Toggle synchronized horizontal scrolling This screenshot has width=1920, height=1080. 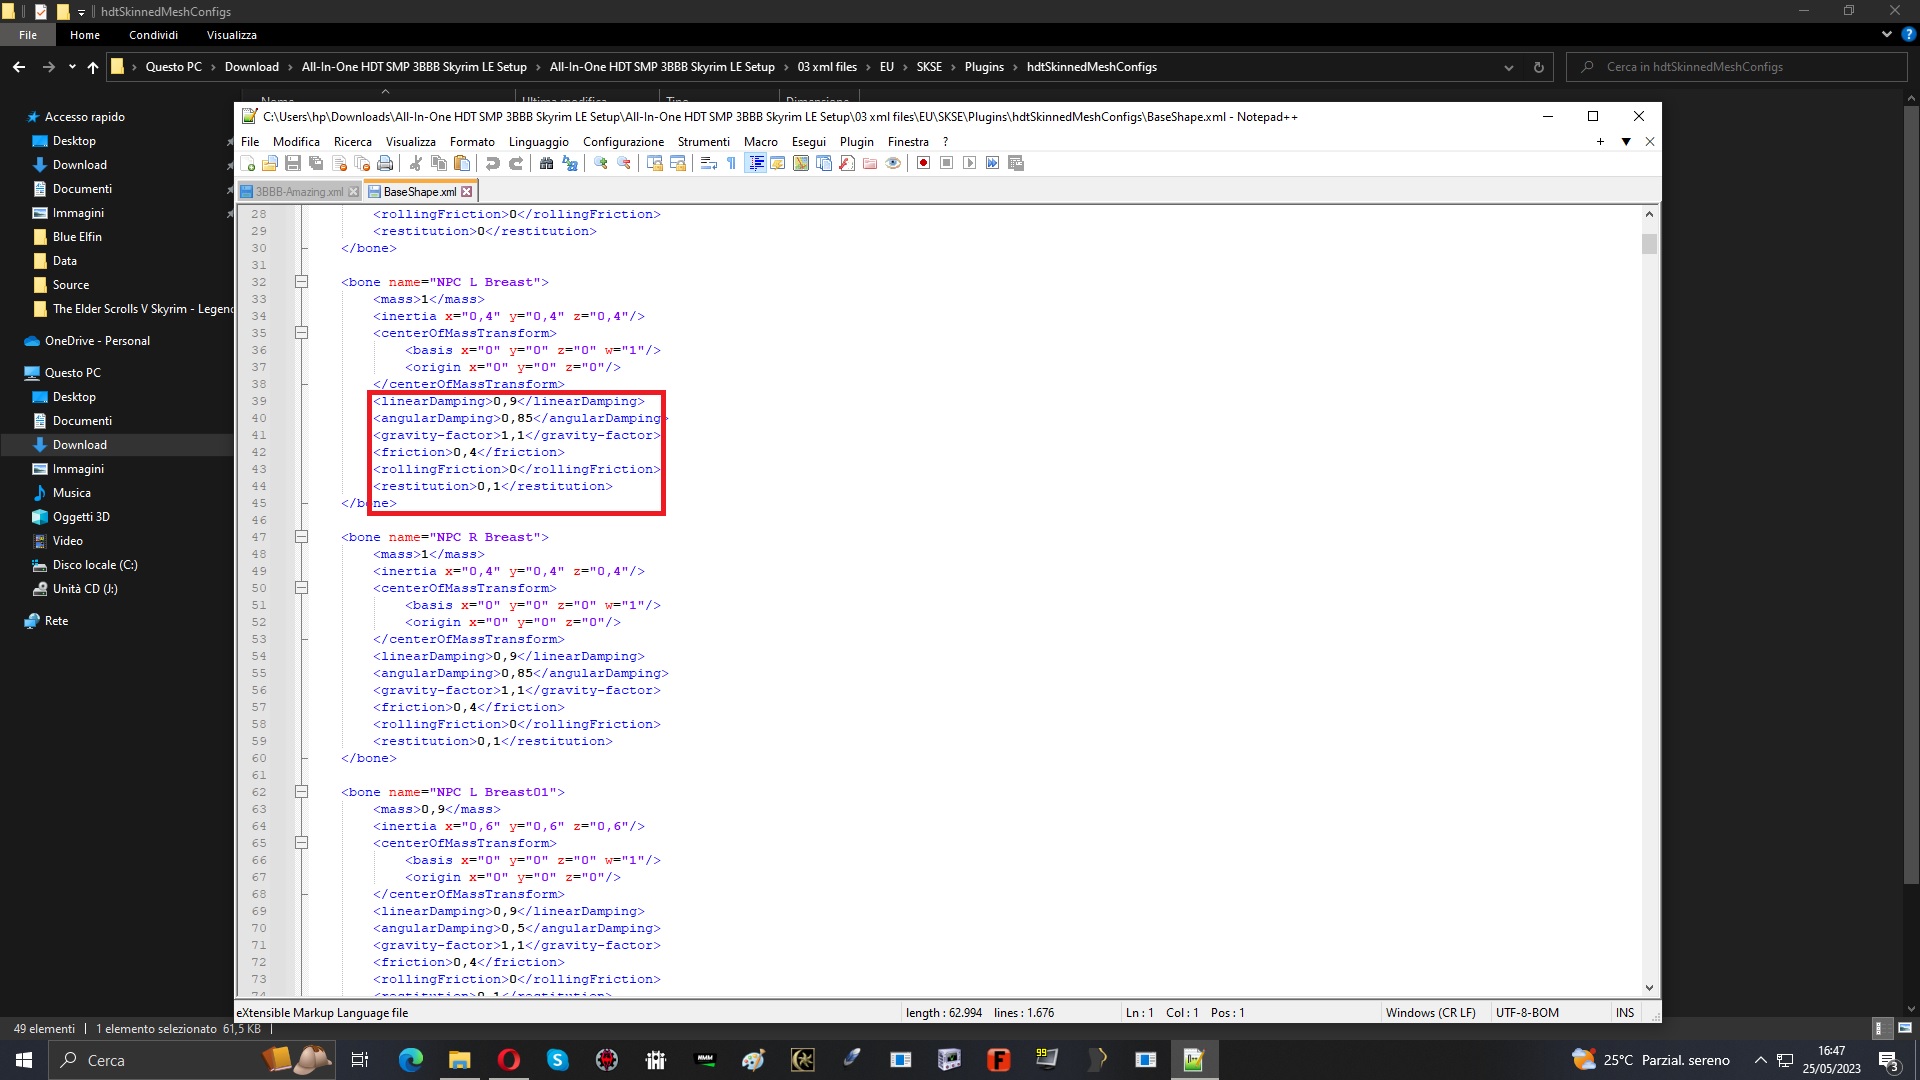(677, 164)
